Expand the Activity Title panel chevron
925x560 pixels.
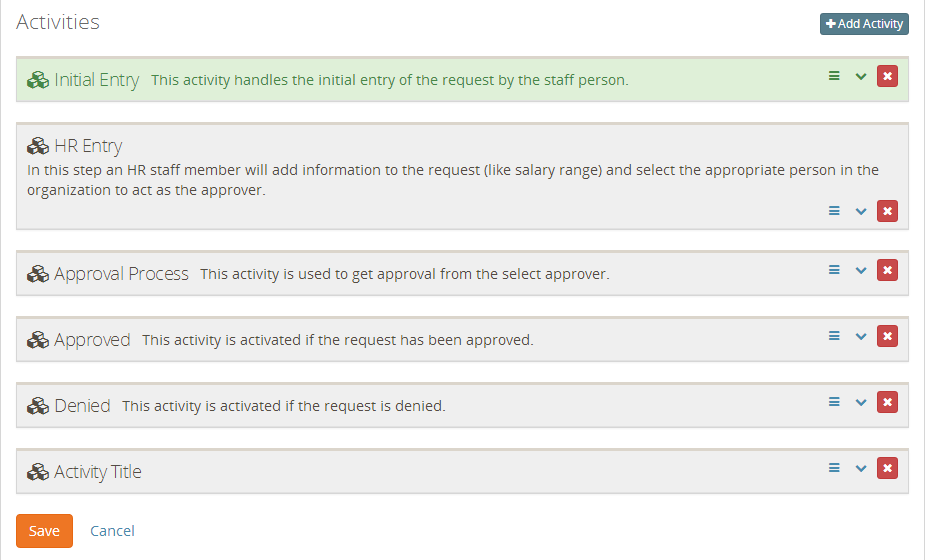tap(861, 469)
